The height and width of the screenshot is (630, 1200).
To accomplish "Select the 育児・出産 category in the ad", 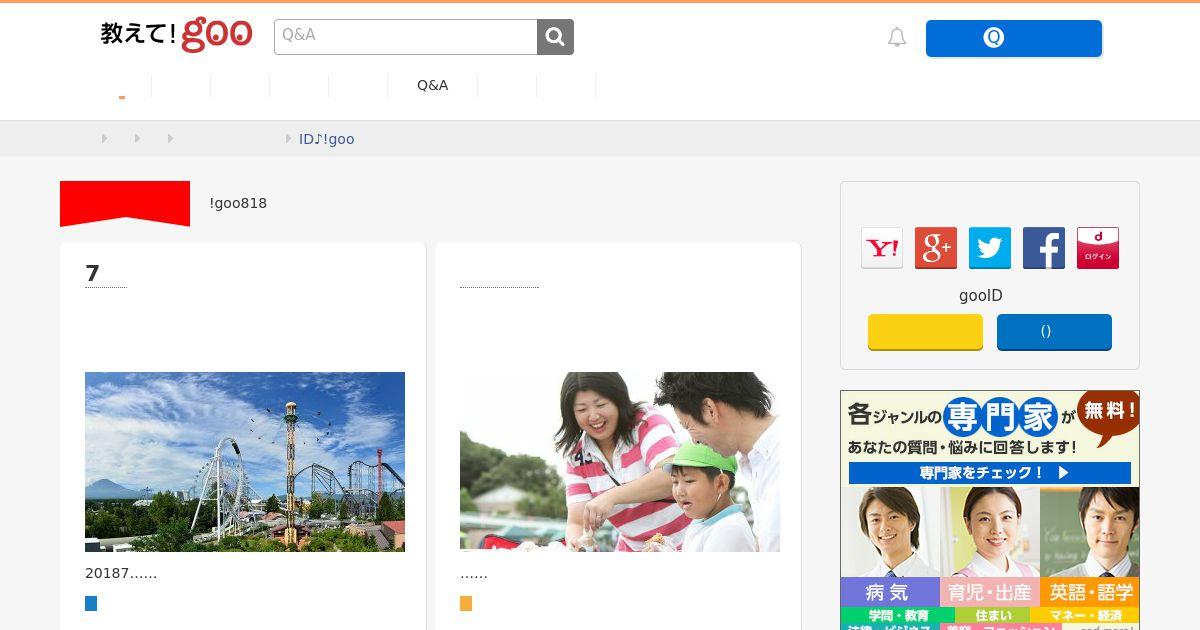I will (x=990, y=592).
